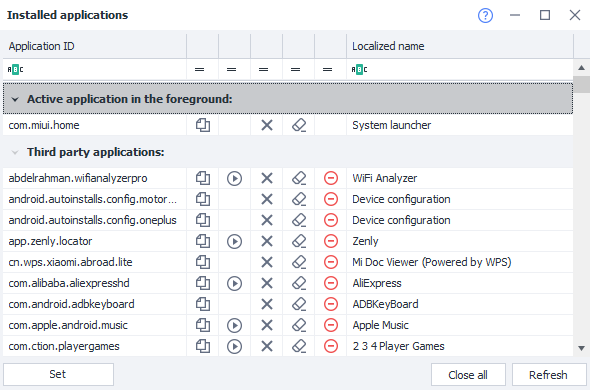Image resolution: width=590 pixels, height=390 pixels.
Task: Clear AliExpress app data
Action: pos(299,283)
